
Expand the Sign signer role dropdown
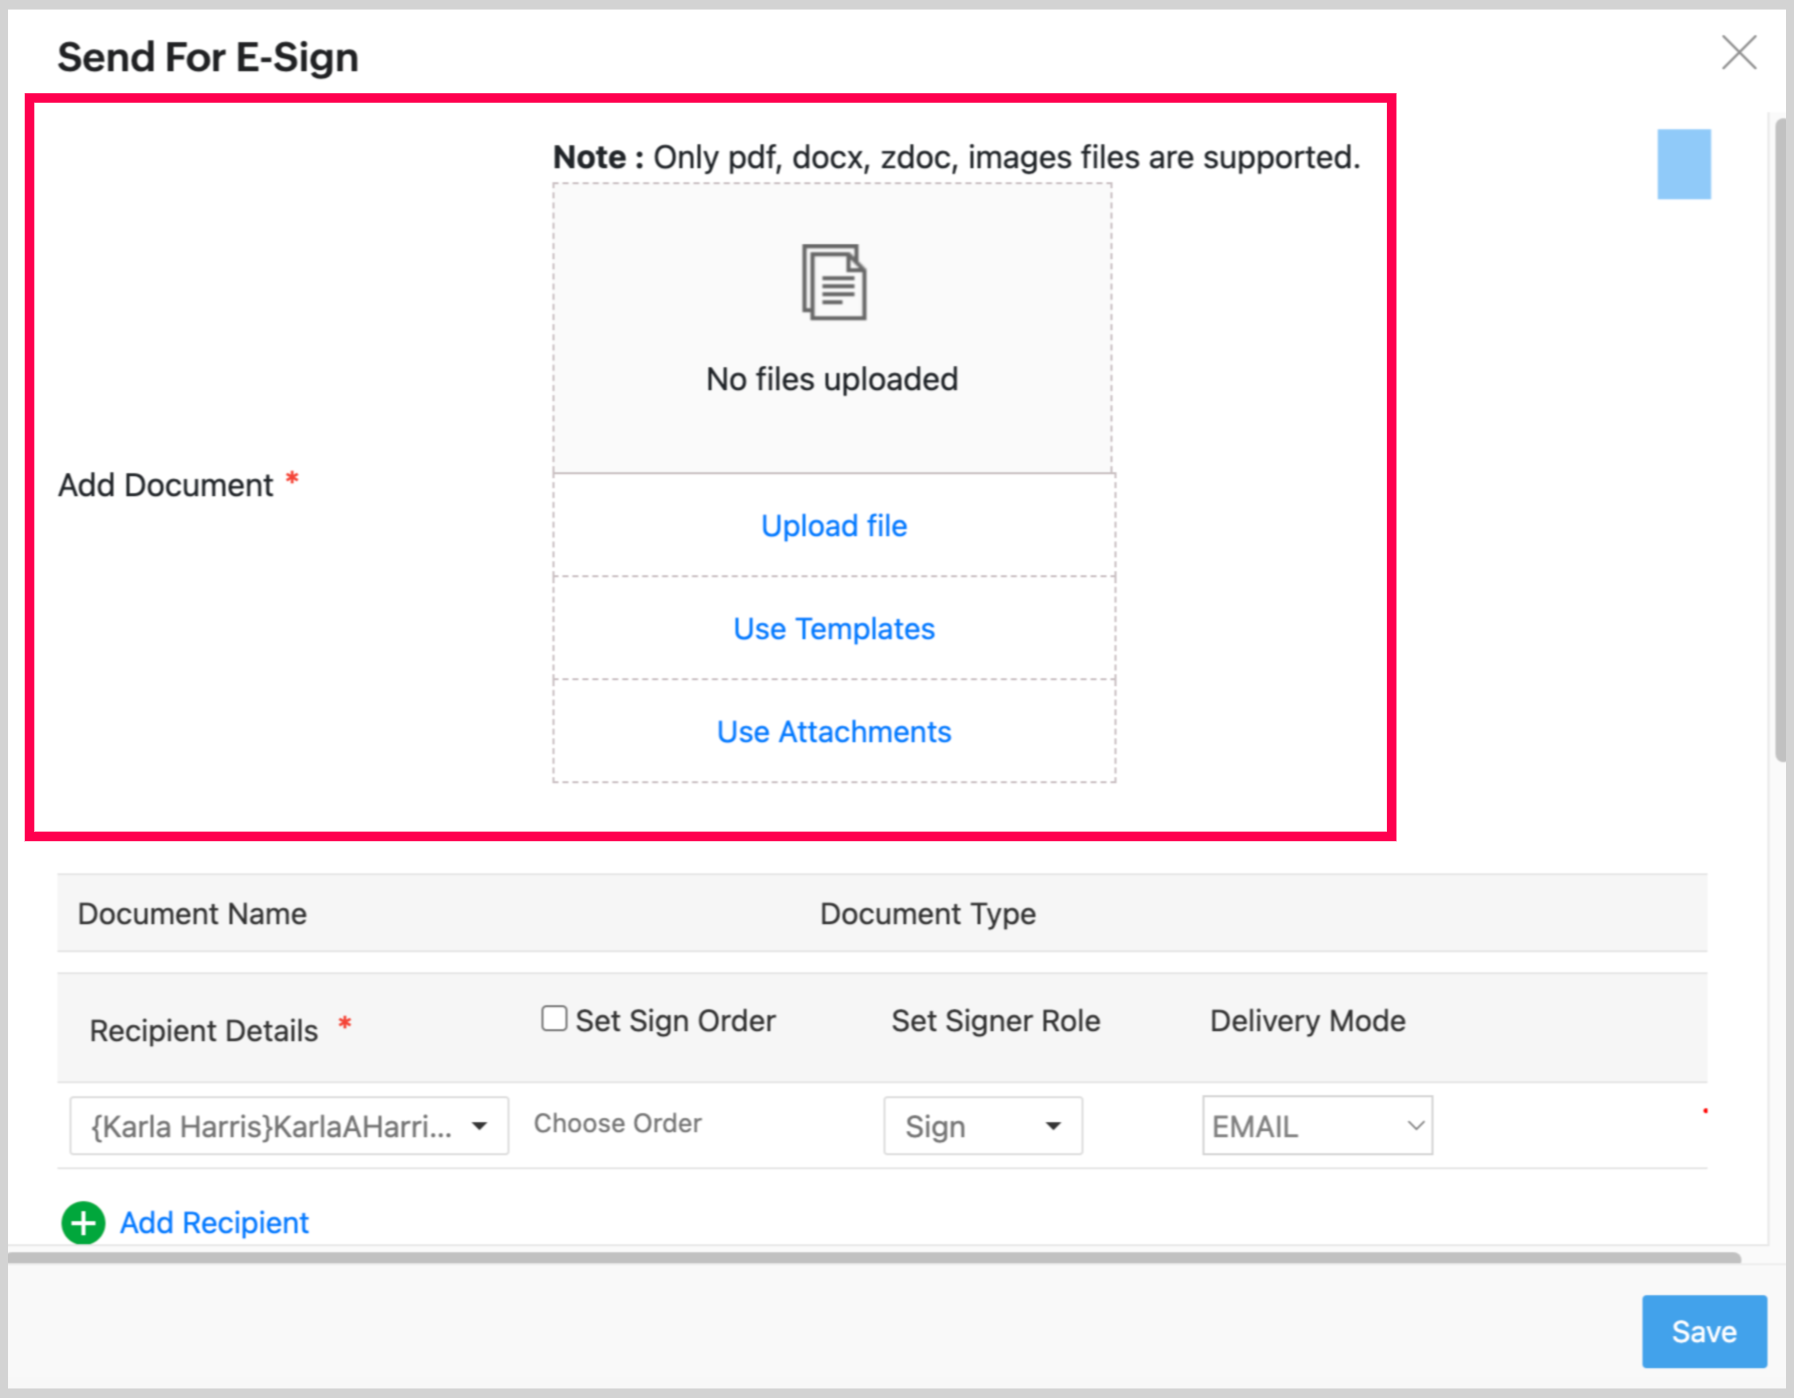pos(982,1126)
